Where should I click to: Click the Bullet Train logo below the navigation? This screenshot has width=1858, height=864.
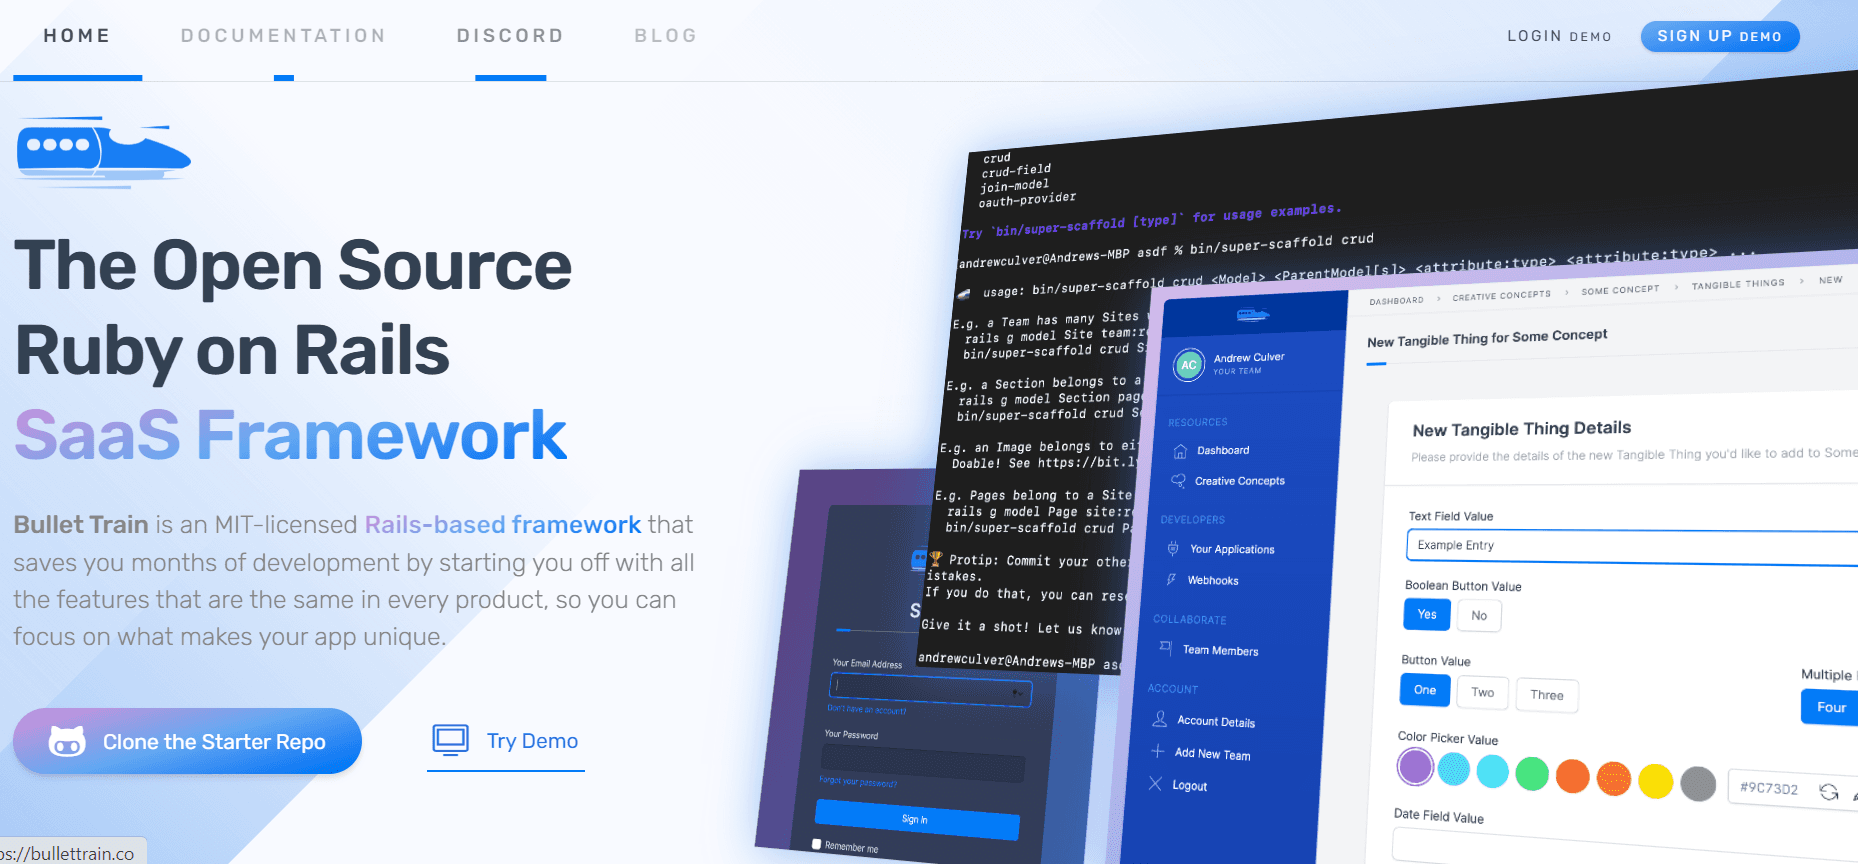[x=103, y=152]
